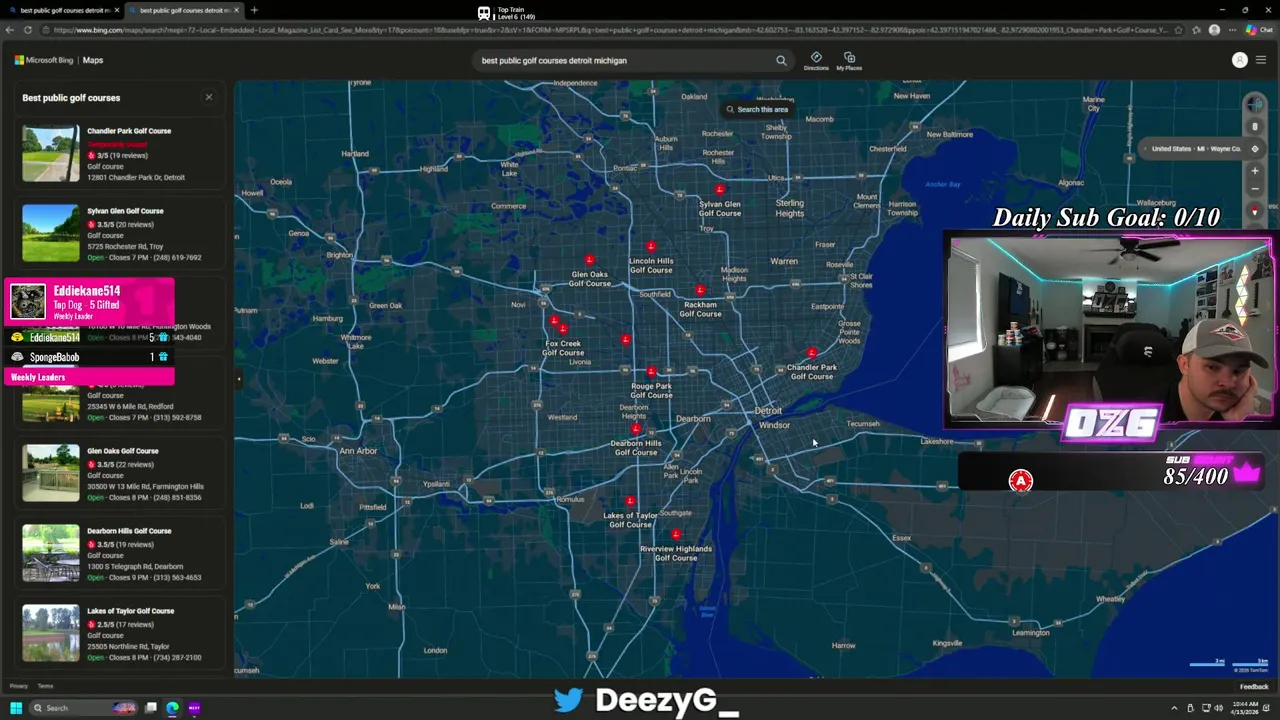Open the Bing Maps hamburger menu
1280x720 pixels.
[x=1261, y=60]
